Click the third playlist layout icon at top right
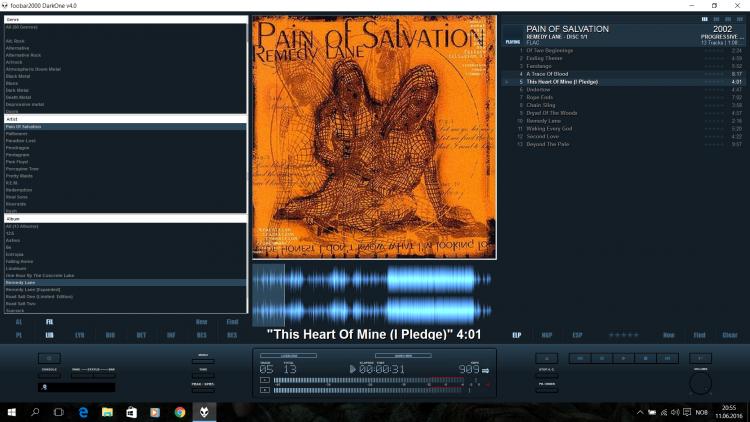The width and height of the screenshot is (750, 422). point(728,19)
